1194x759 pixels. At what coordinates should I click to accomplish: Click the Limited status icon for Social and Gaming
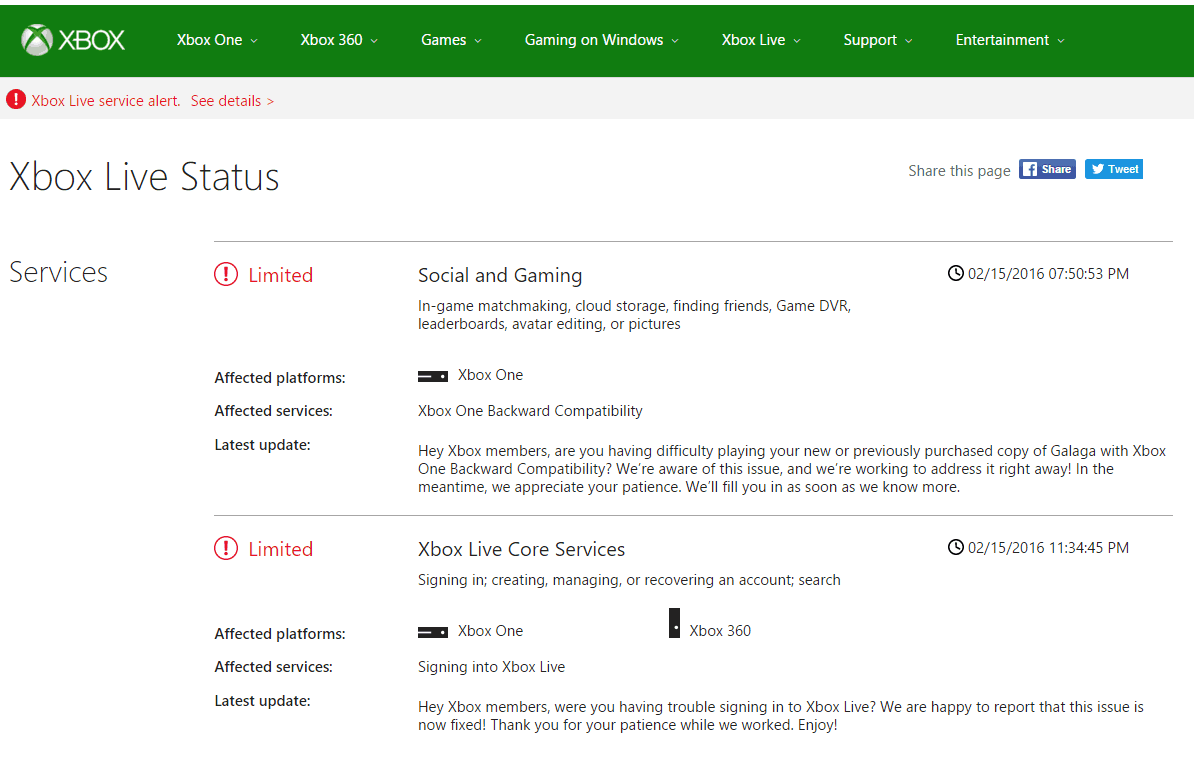click(226, 274)
